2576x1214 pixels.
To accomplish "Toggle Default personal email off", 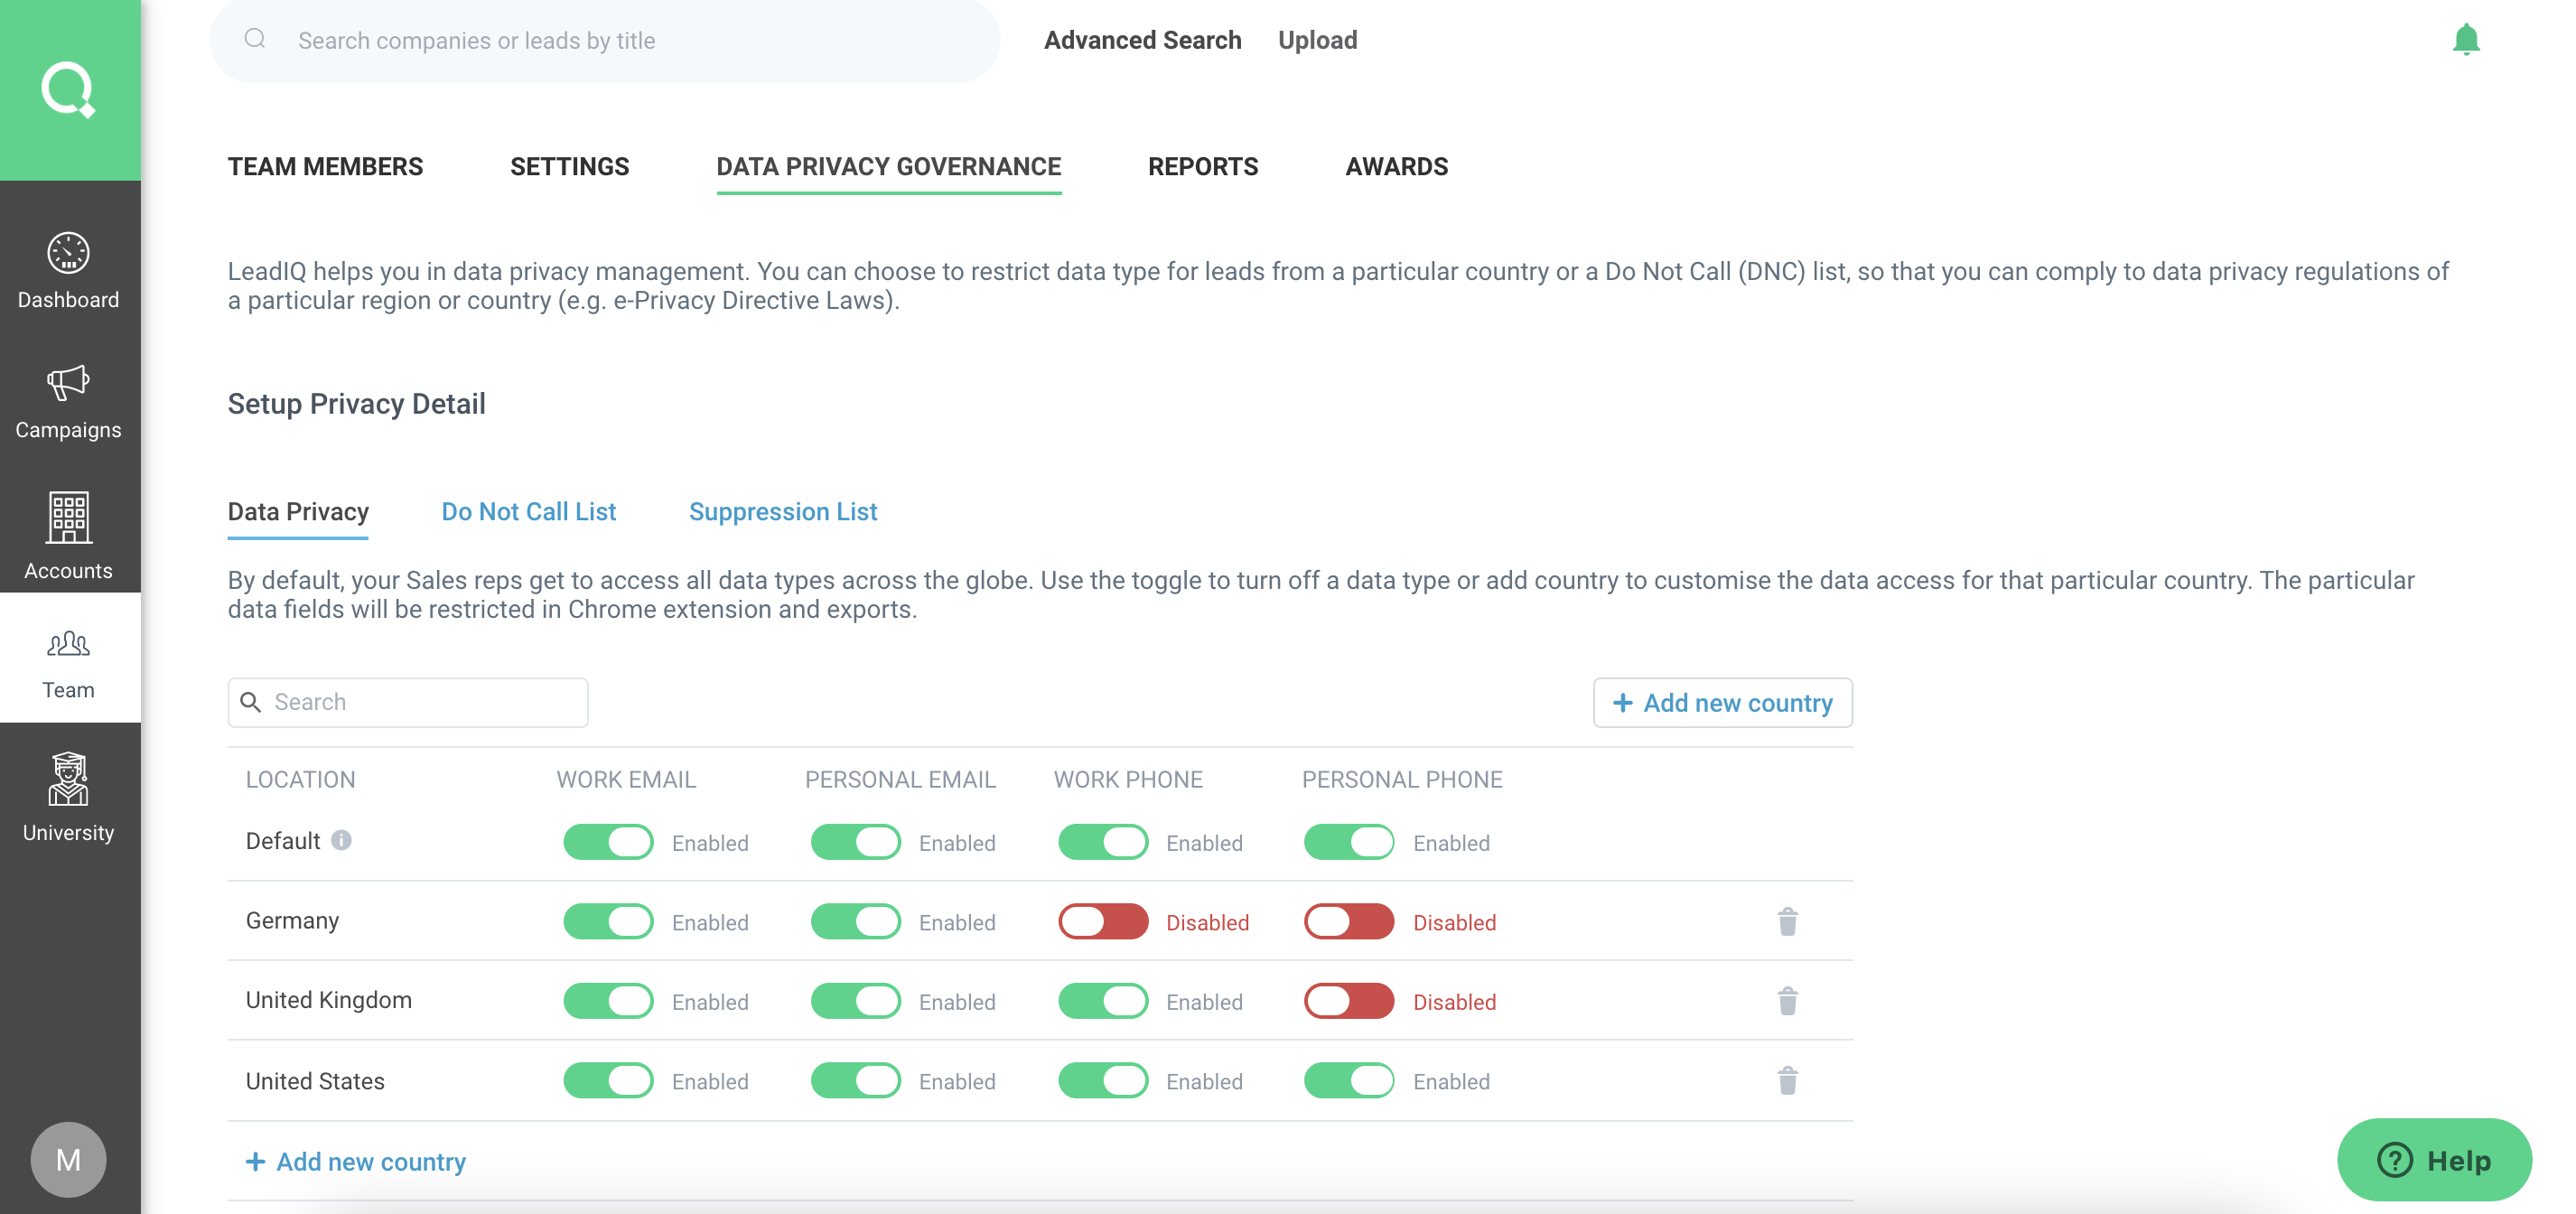I will [855, 842].
